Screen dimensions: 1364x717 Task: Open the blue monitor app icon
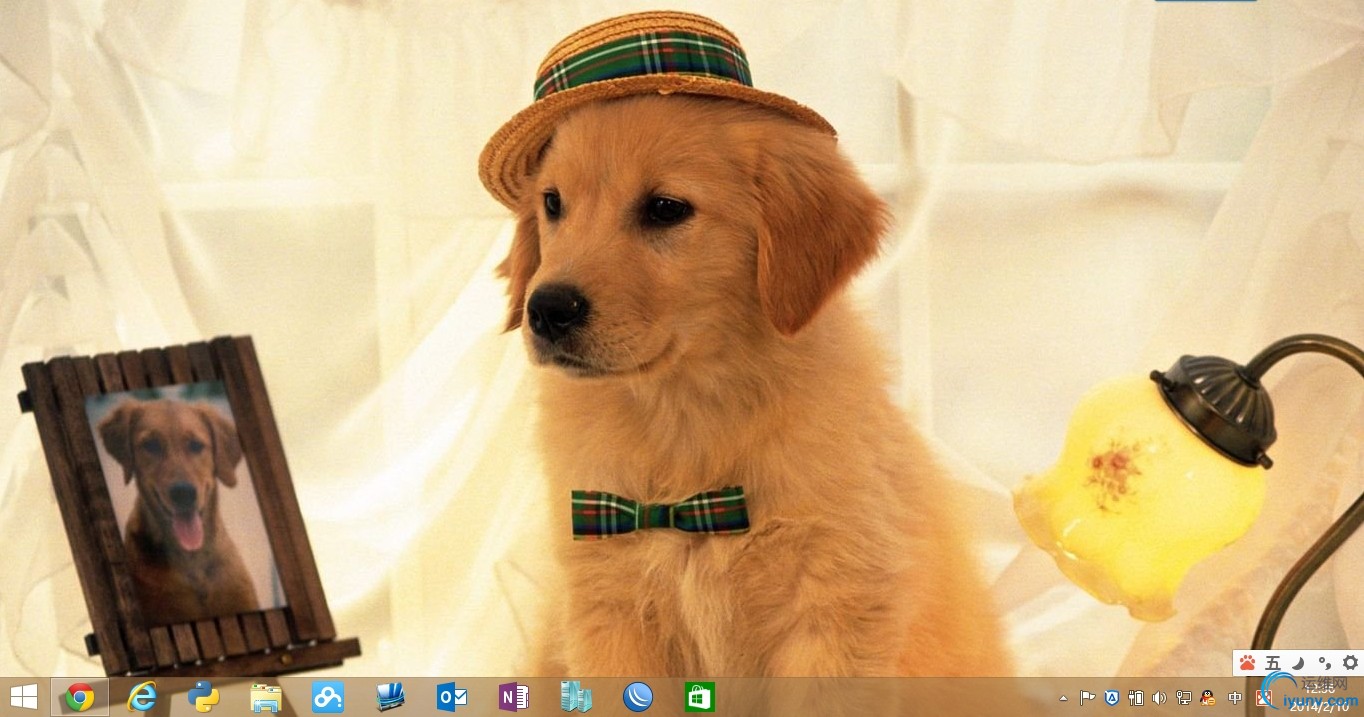[390, 697]
